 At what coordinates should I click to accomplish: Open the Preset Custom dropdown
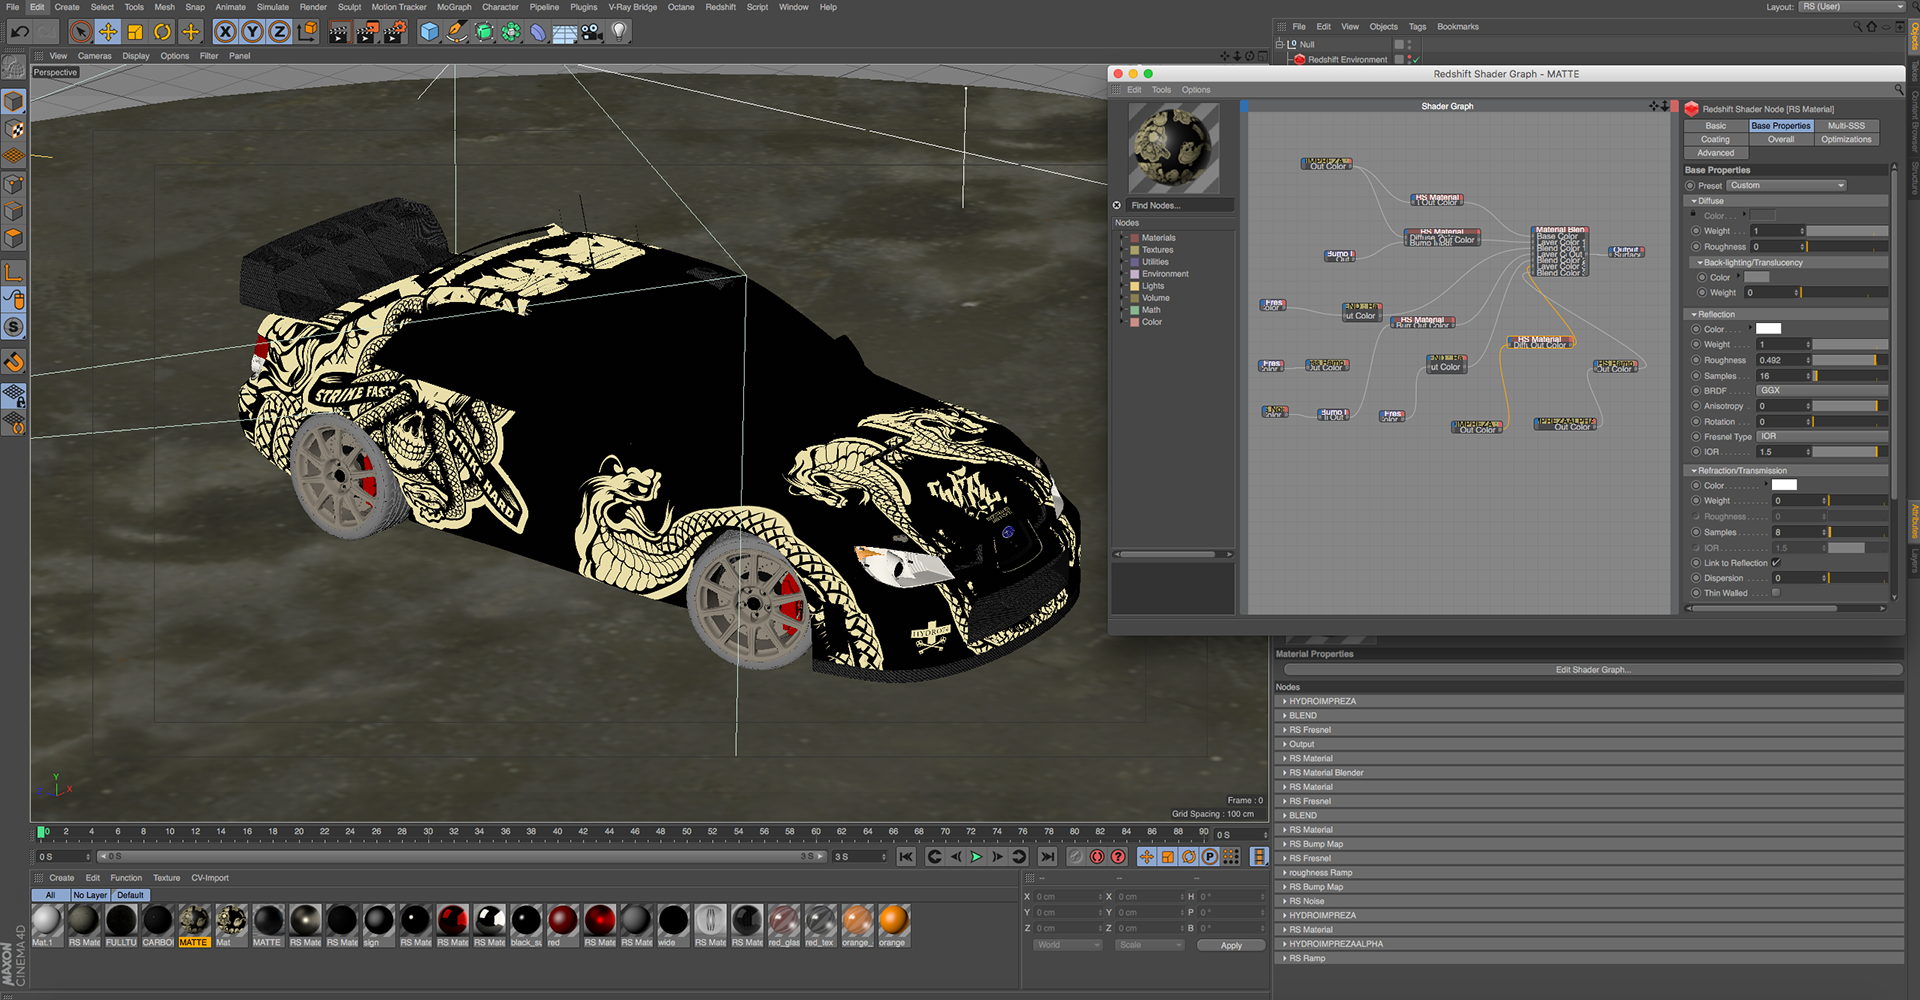pyautogui.click(x=1786, y=185)
